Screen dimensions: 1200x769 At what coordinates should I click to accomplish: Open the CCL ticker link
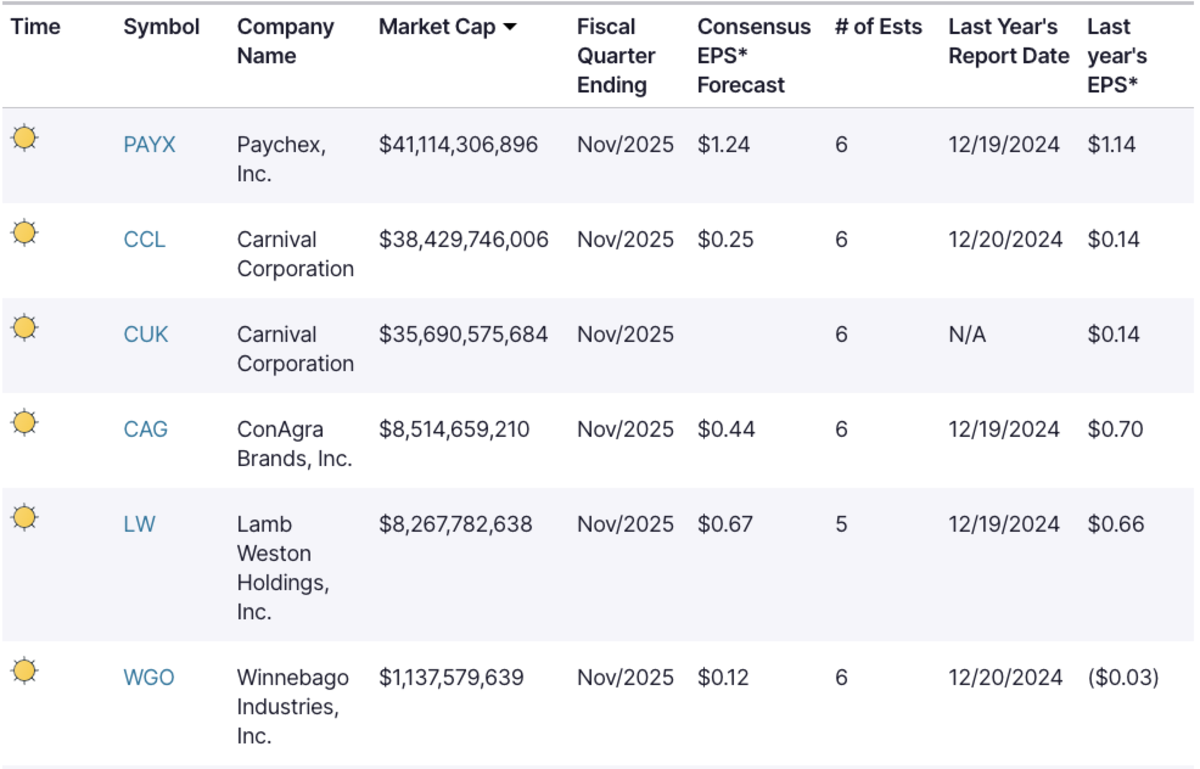tap(144, 240)
